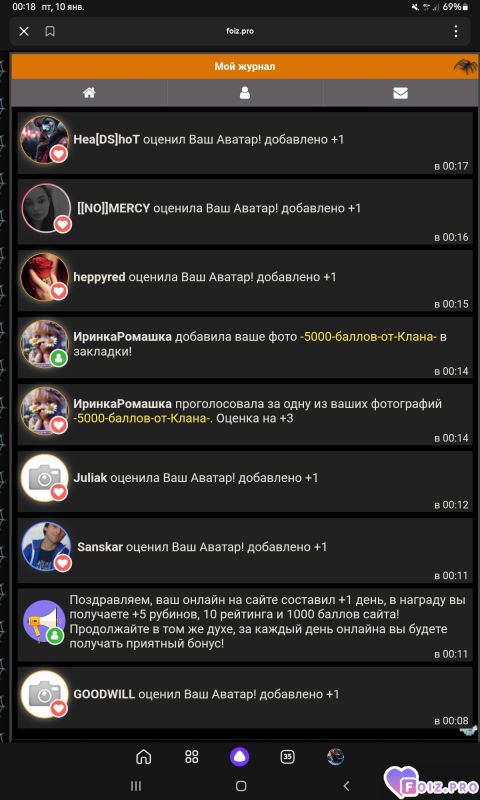Open the profile person icon tab
This screenshot has width=480, height=800.
pos(245,93)
